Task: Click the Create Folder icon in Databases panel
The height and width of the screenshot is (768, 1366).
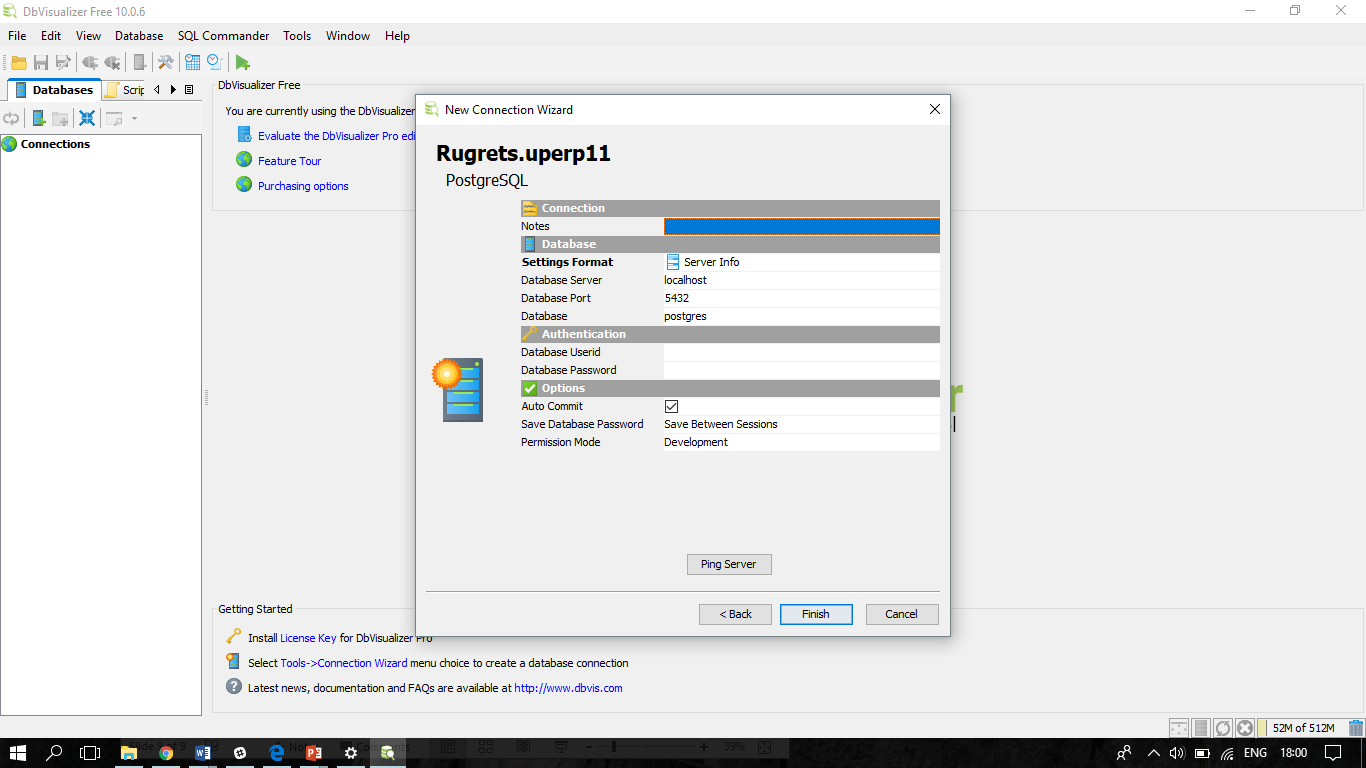Action: (x=61, y=118)
